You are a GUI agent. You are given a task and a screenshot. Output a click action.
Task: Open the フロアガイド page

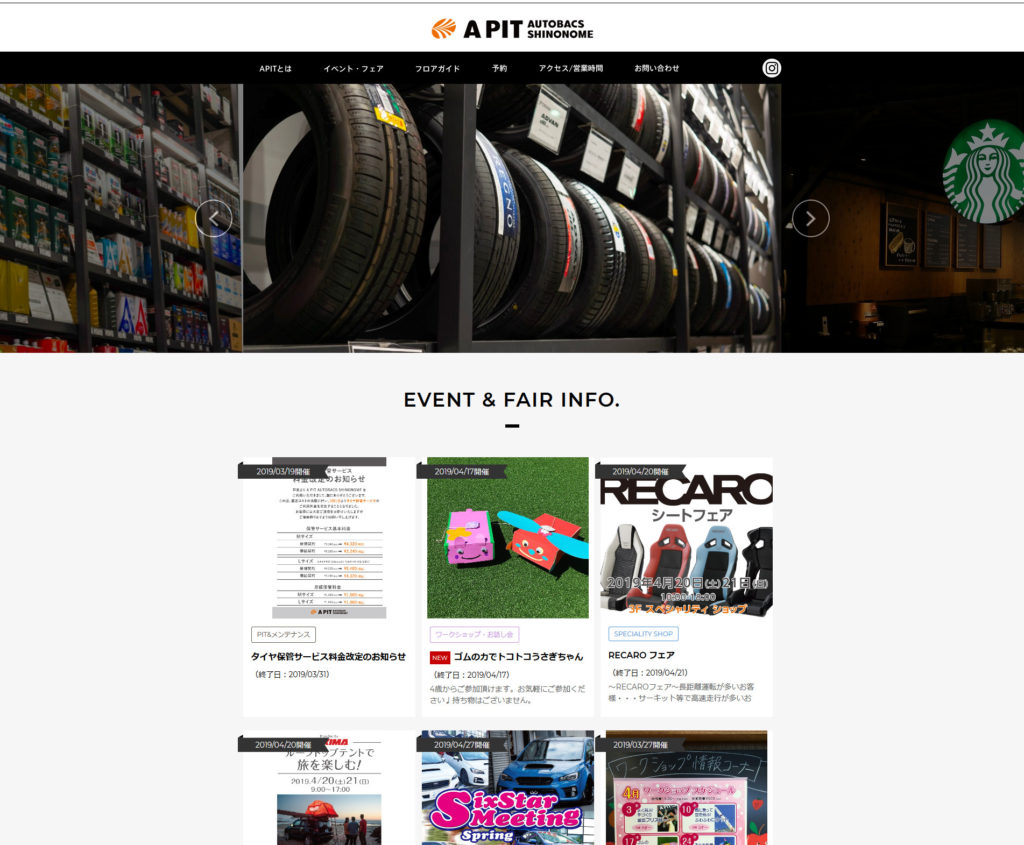click(436, 68)
